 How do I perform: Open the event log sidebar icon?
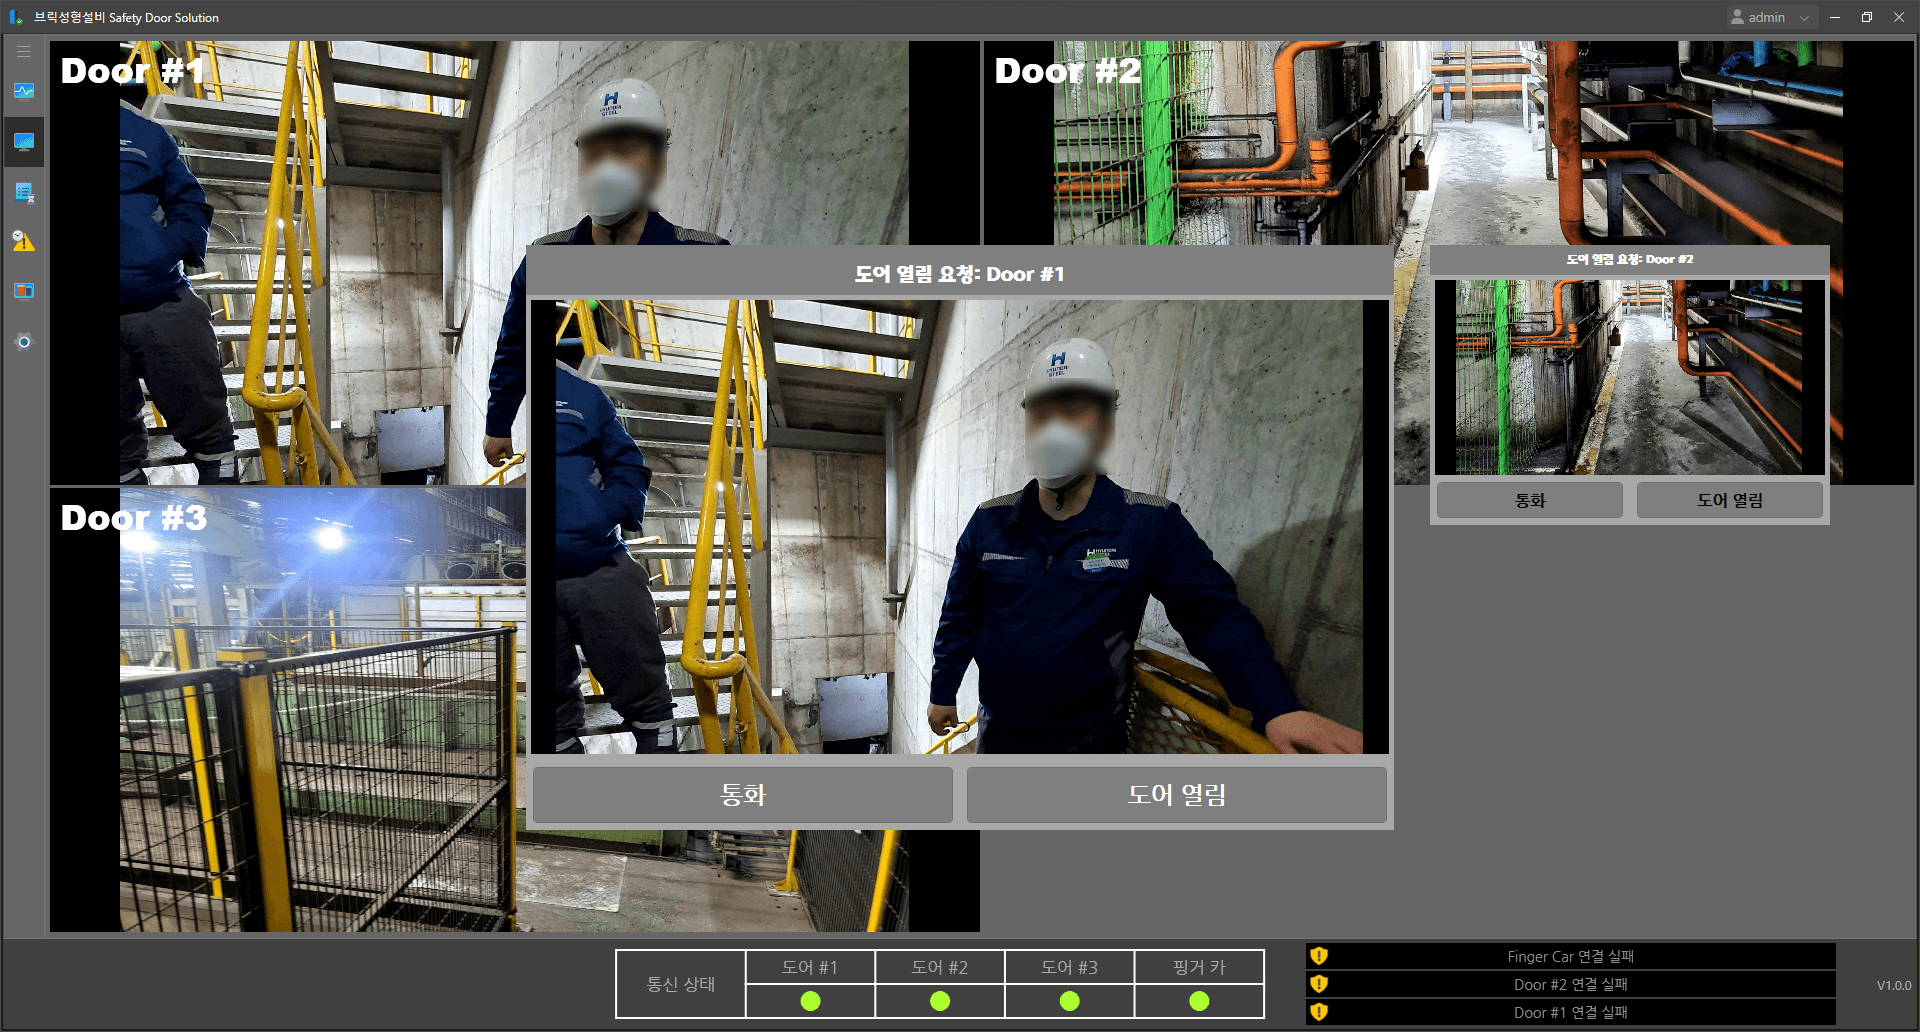tap(23, 192)
